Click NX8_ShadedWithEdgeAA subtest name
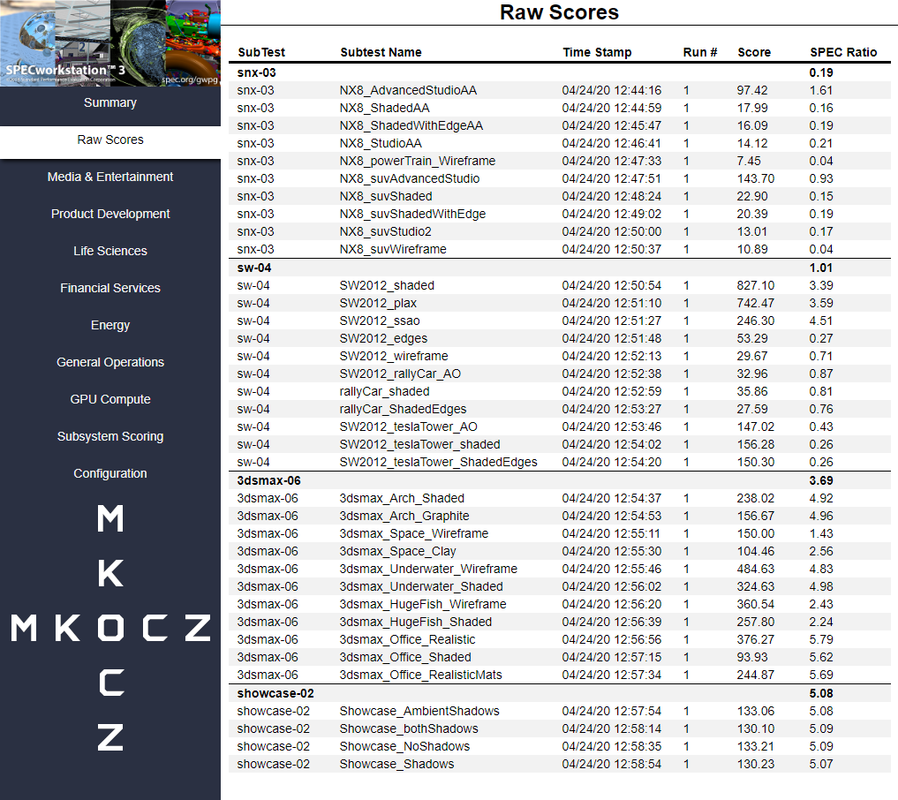 [411, 126]
